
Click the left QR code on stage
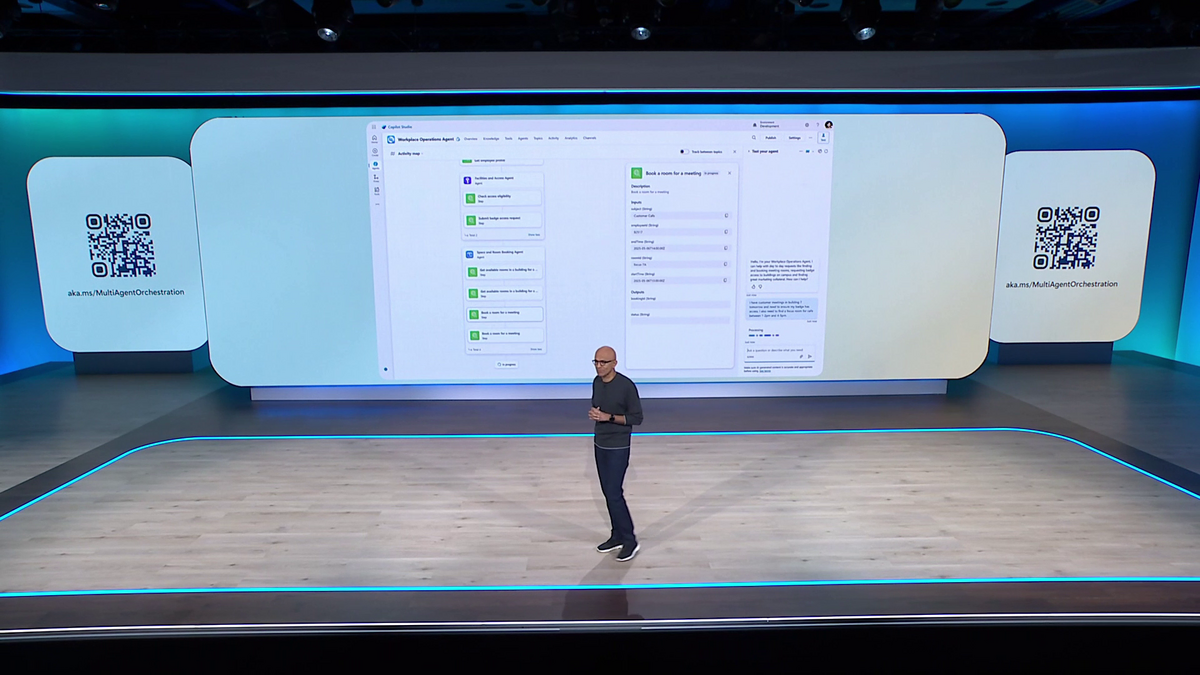click(119, 245)
